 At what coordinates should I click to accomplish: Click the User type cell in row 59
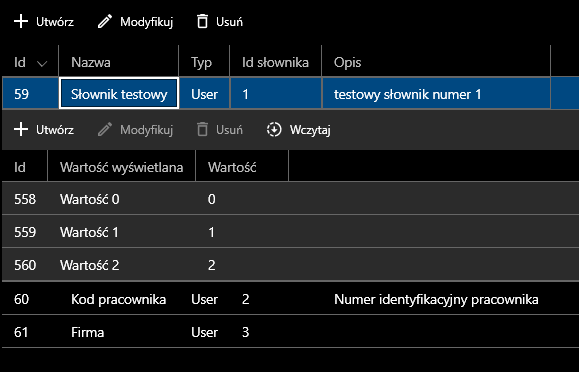coord(204,94)
